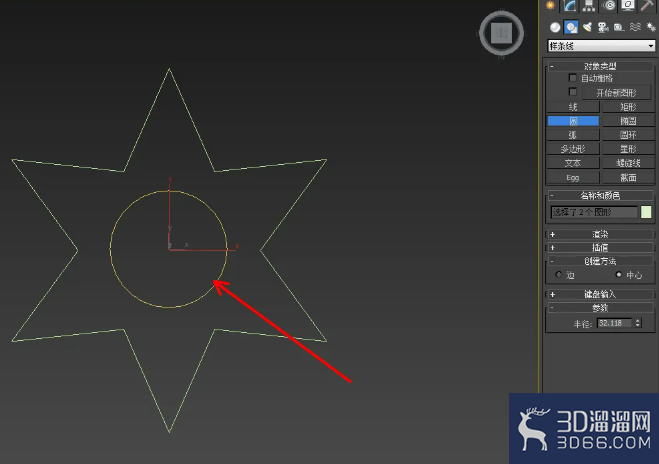Select the 中心 center radio button
Screen dimensions: 659x464
point(619,275)
